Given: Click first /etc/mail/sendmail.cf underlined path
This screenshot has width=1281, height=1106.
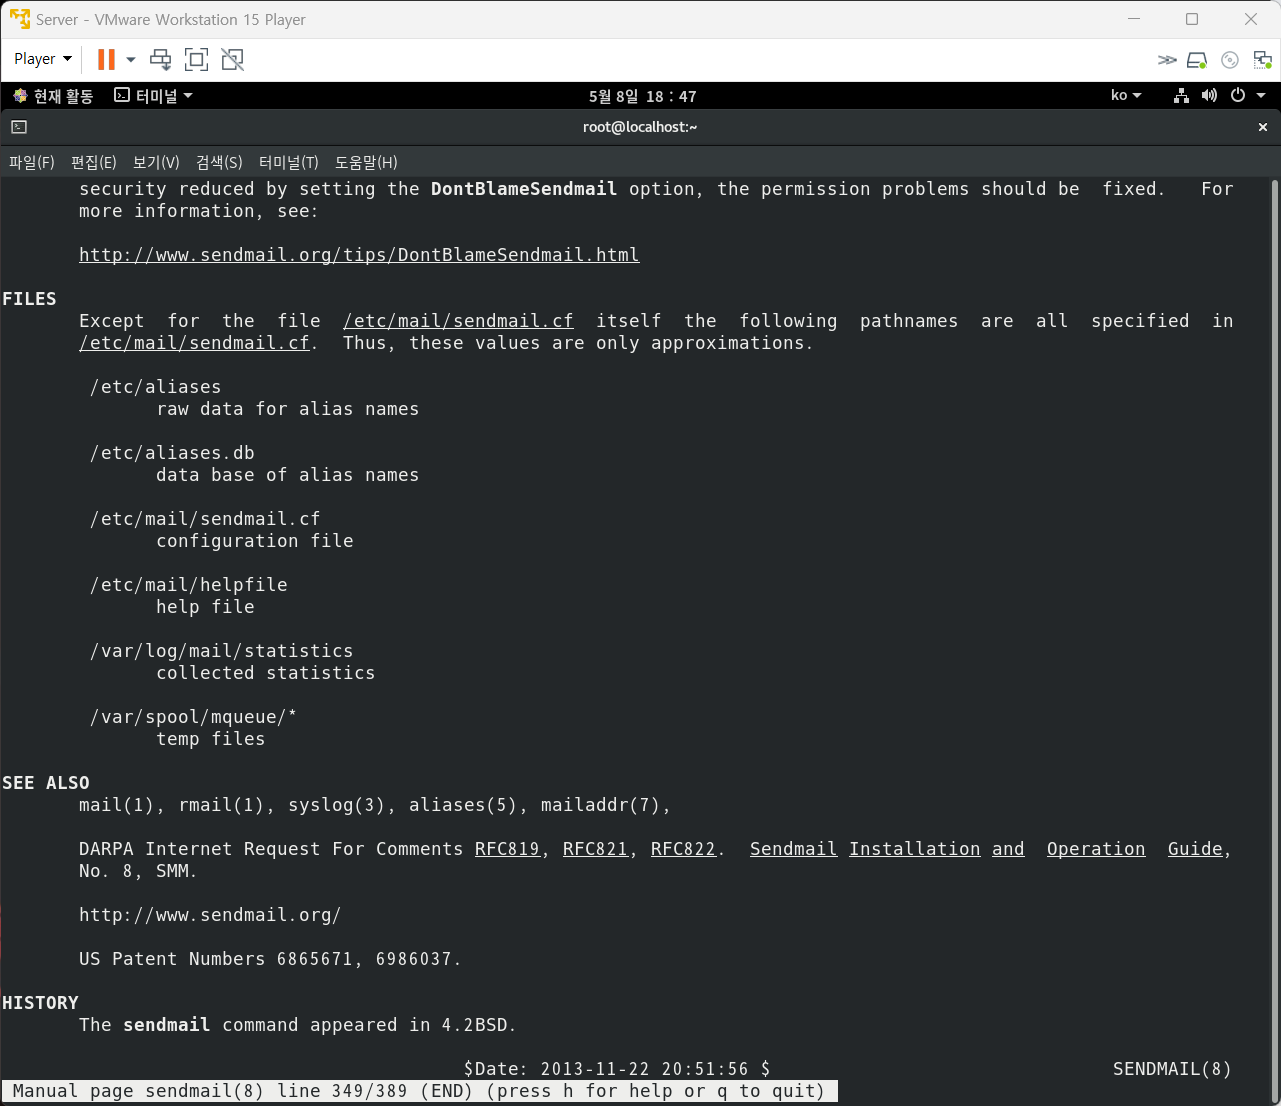Looking at the screenshot, I should pos(458,321).
